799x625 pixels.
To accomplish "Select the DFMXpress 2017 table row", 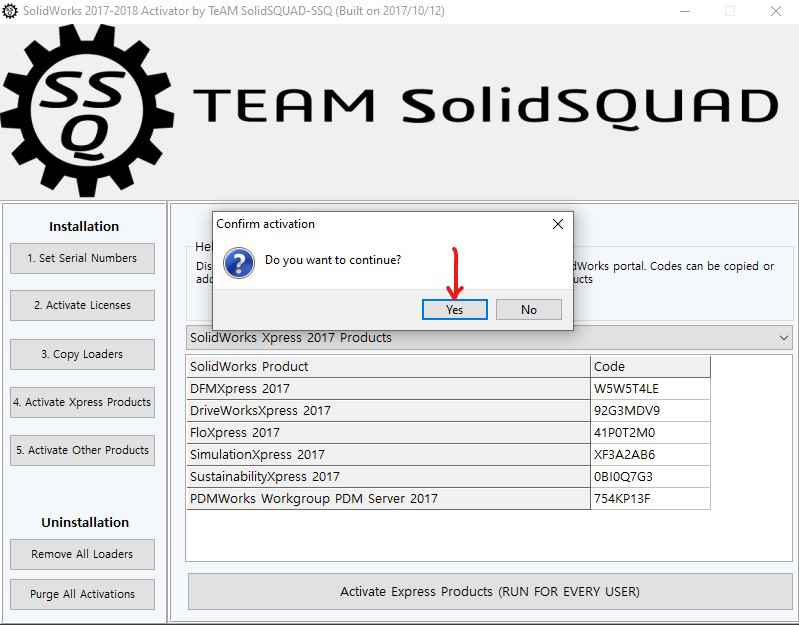I will point(388,388).
